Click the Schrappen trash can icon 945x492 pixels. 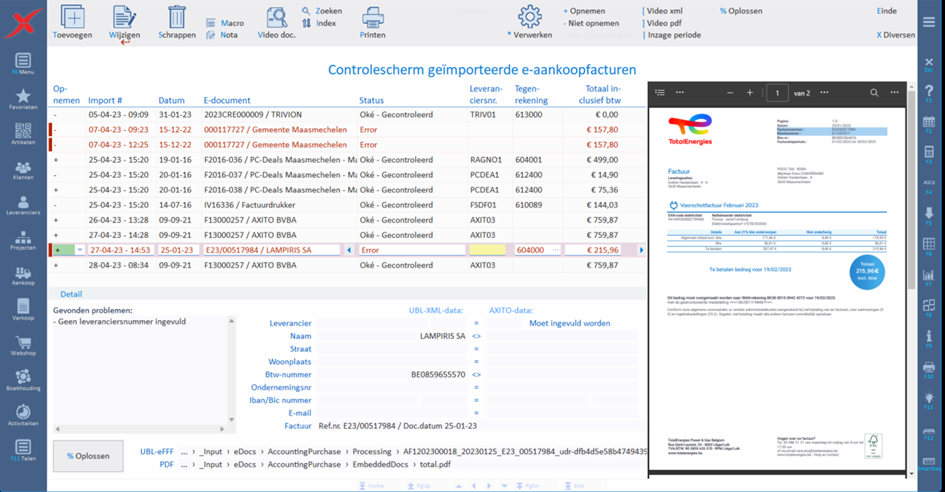point(177,17)
